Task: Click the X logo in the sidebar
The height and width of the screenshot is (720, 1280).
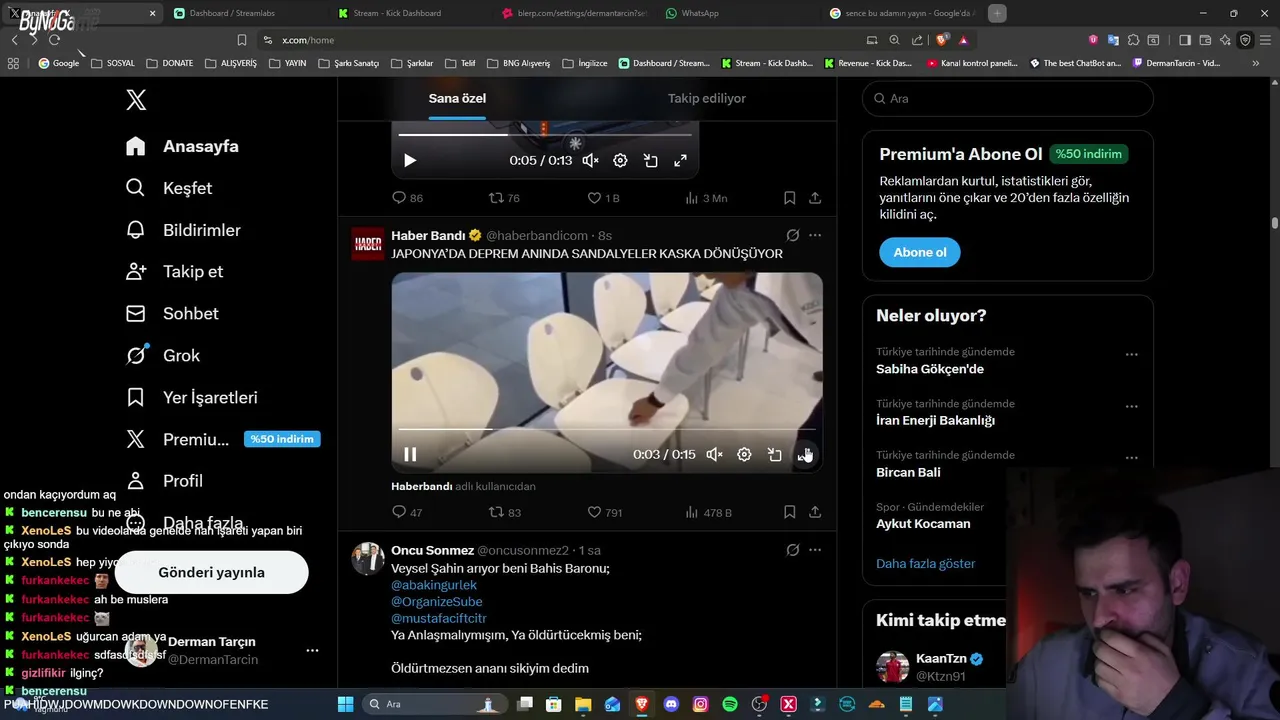Action: click(136, 100)
